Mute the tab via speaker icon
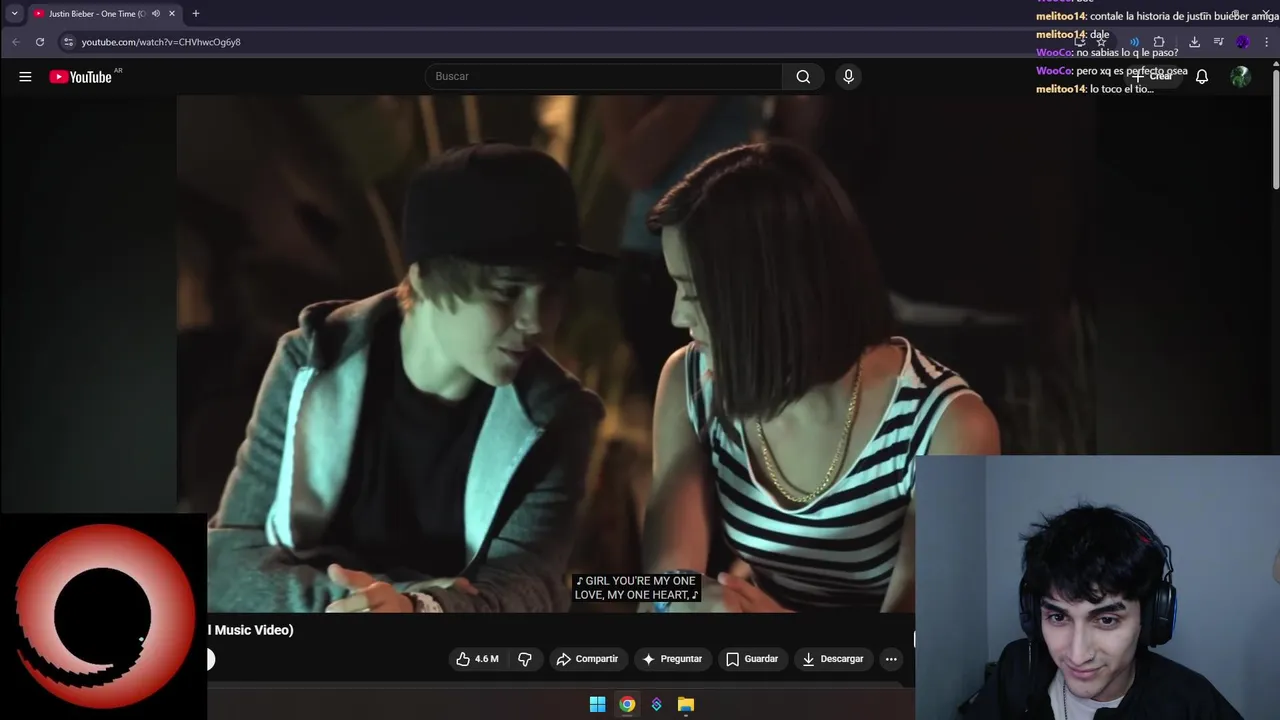Screen dimensions: 1280x720 point(156,14)
